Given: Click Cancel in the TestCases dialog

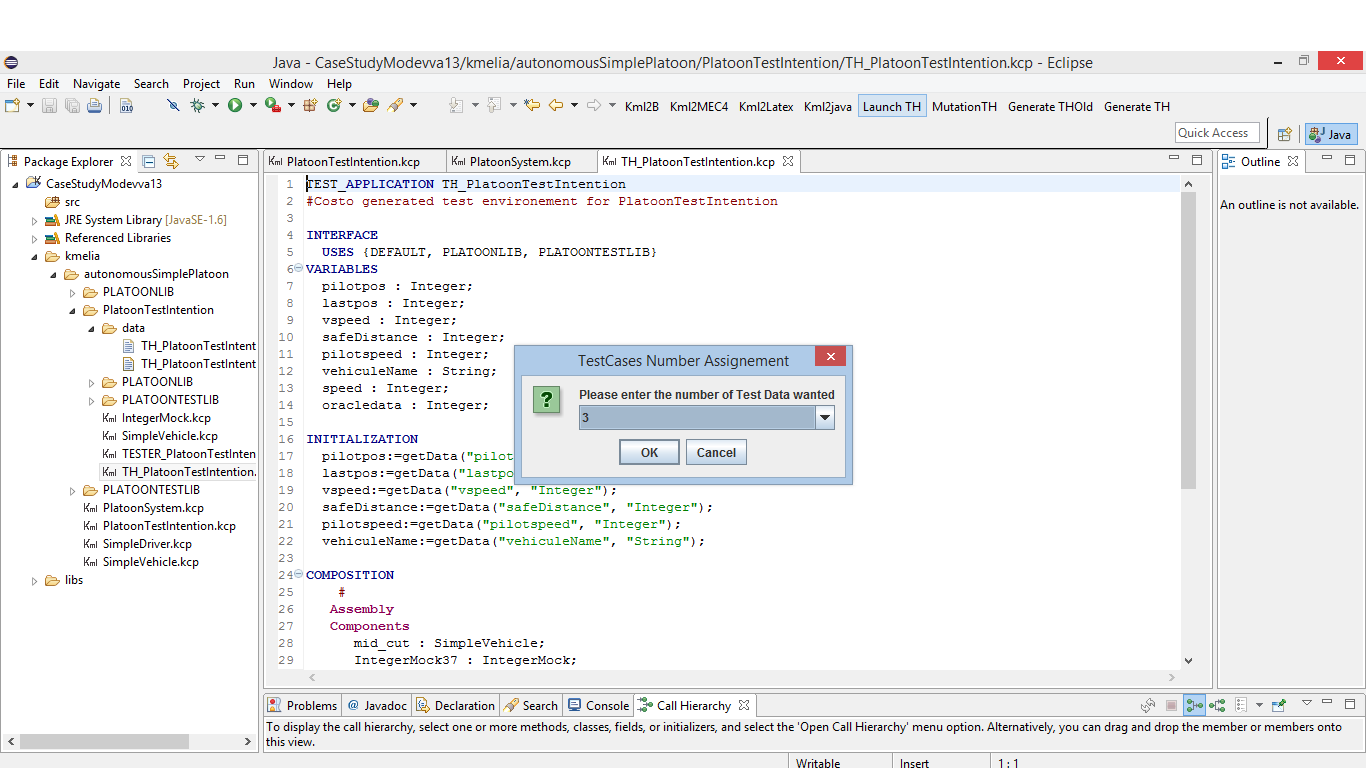Looking at the screenshot, I should point(716,452).
